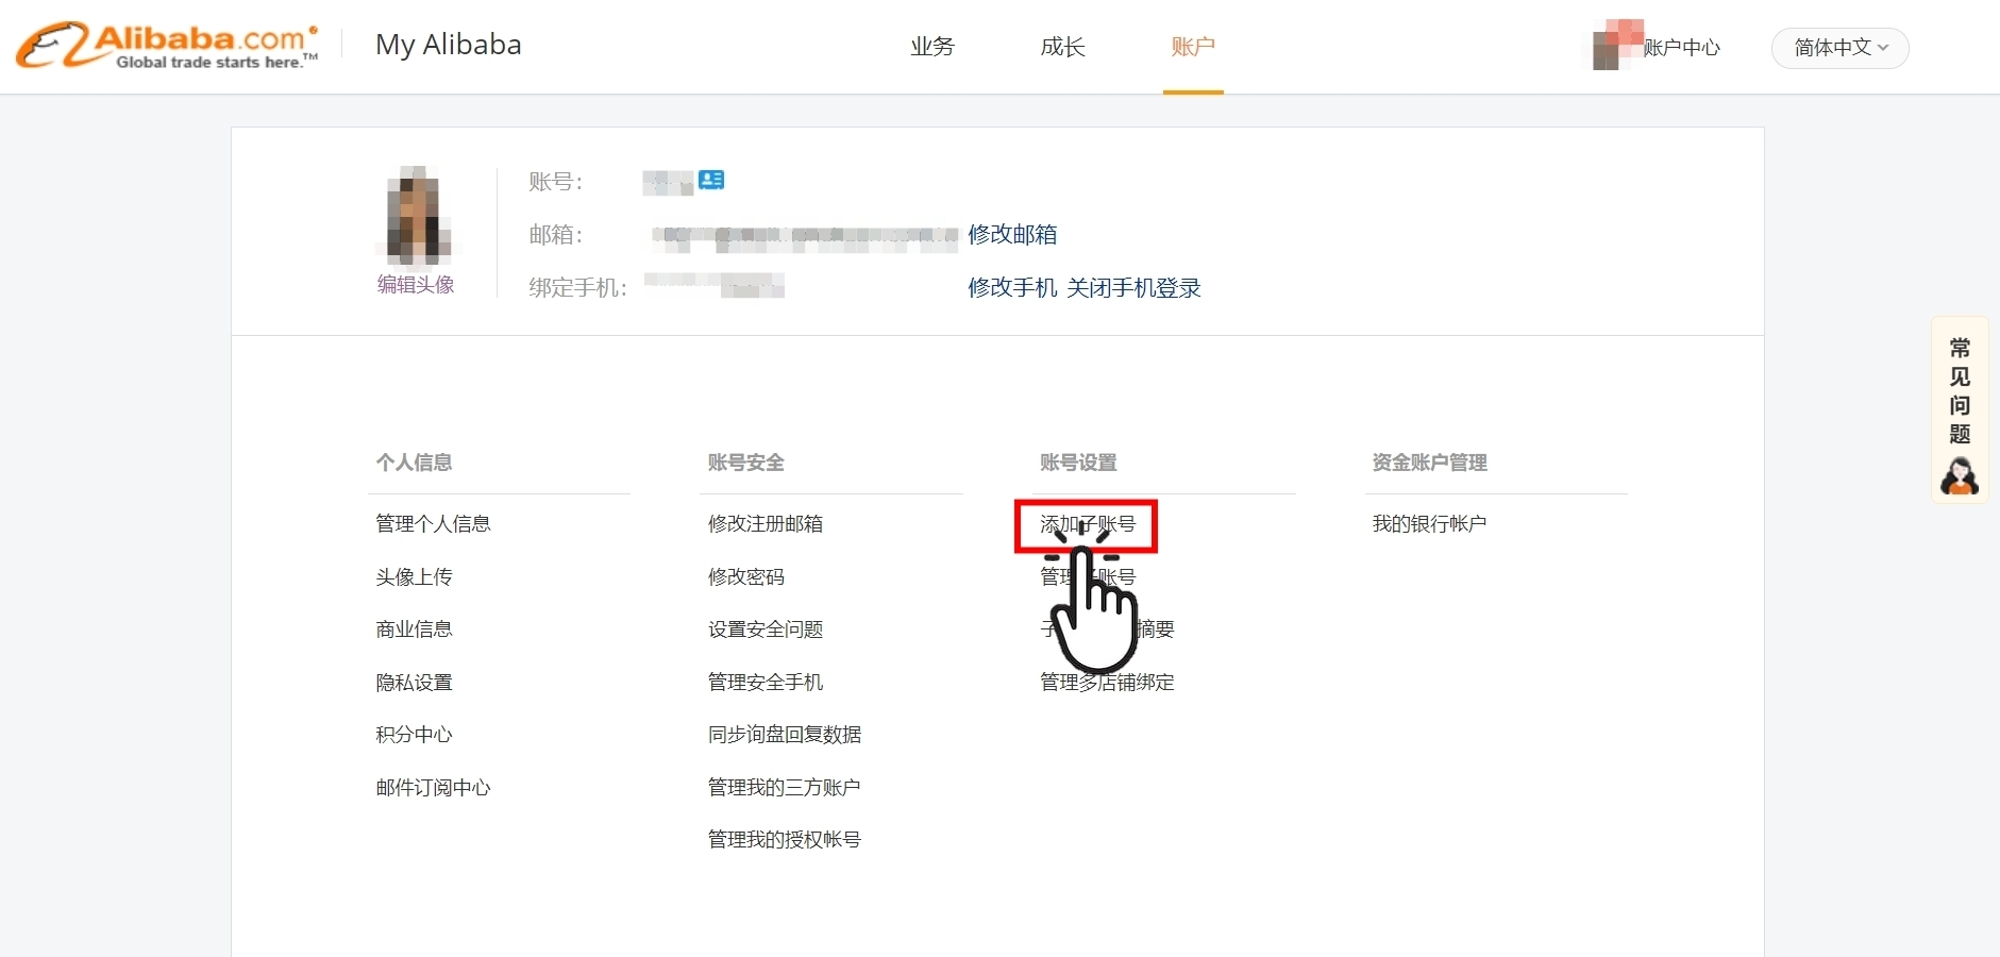Click the profile photo above 编辑头像
Screen dimensions: 2000x957
(415, 215)
